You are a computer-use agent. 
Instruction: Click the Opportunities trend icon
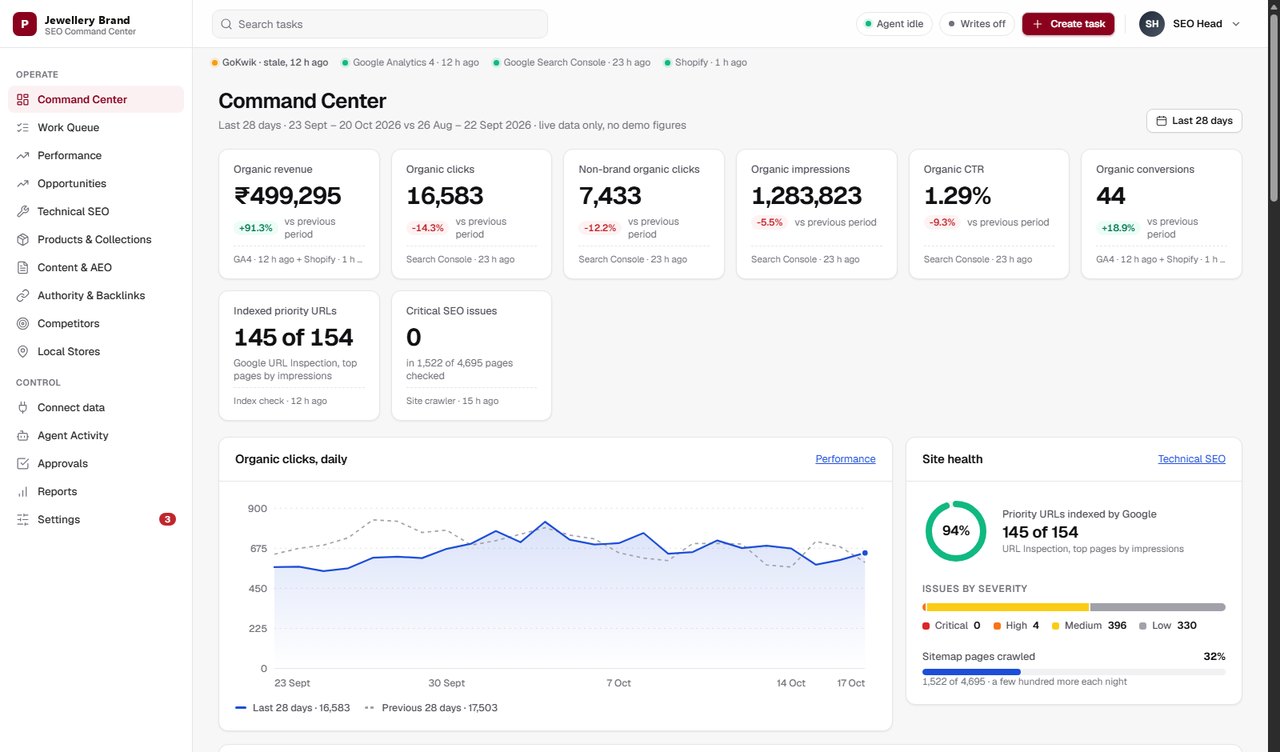(x=23, y=183)
